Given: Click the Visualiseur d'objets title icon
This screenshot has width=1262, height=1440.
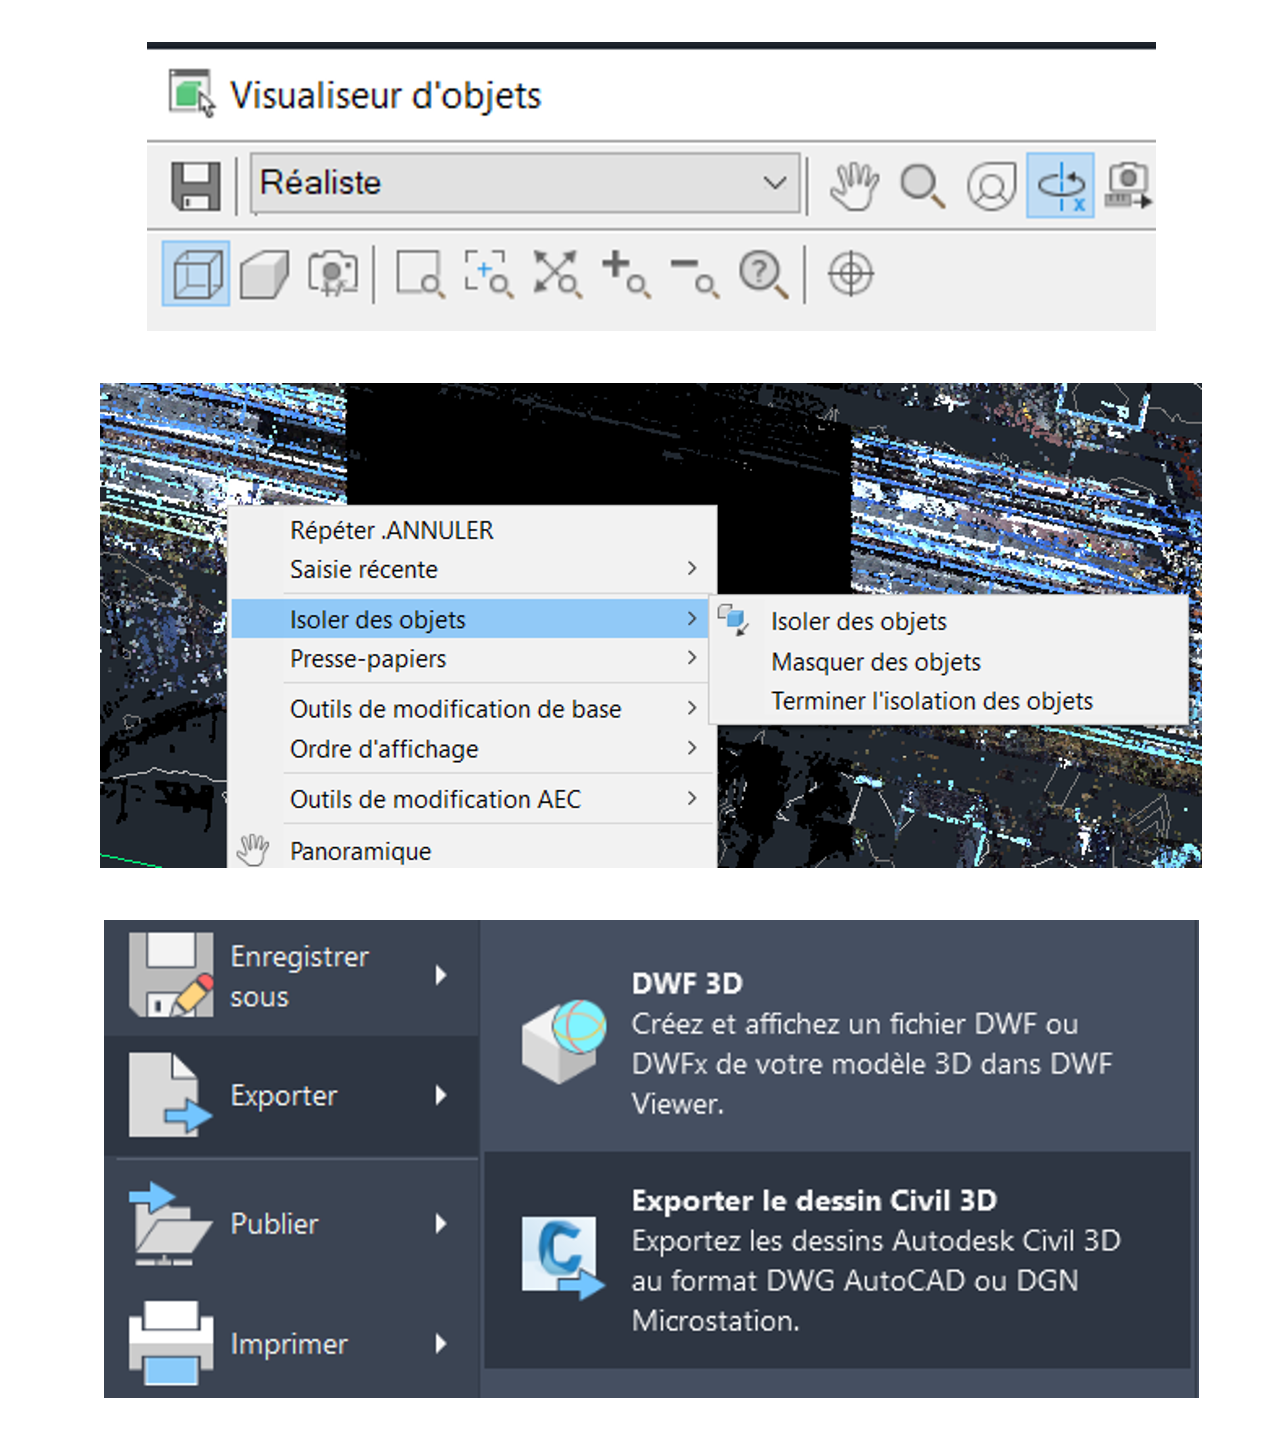Looking at the screenshot, I should click(192, 94).
